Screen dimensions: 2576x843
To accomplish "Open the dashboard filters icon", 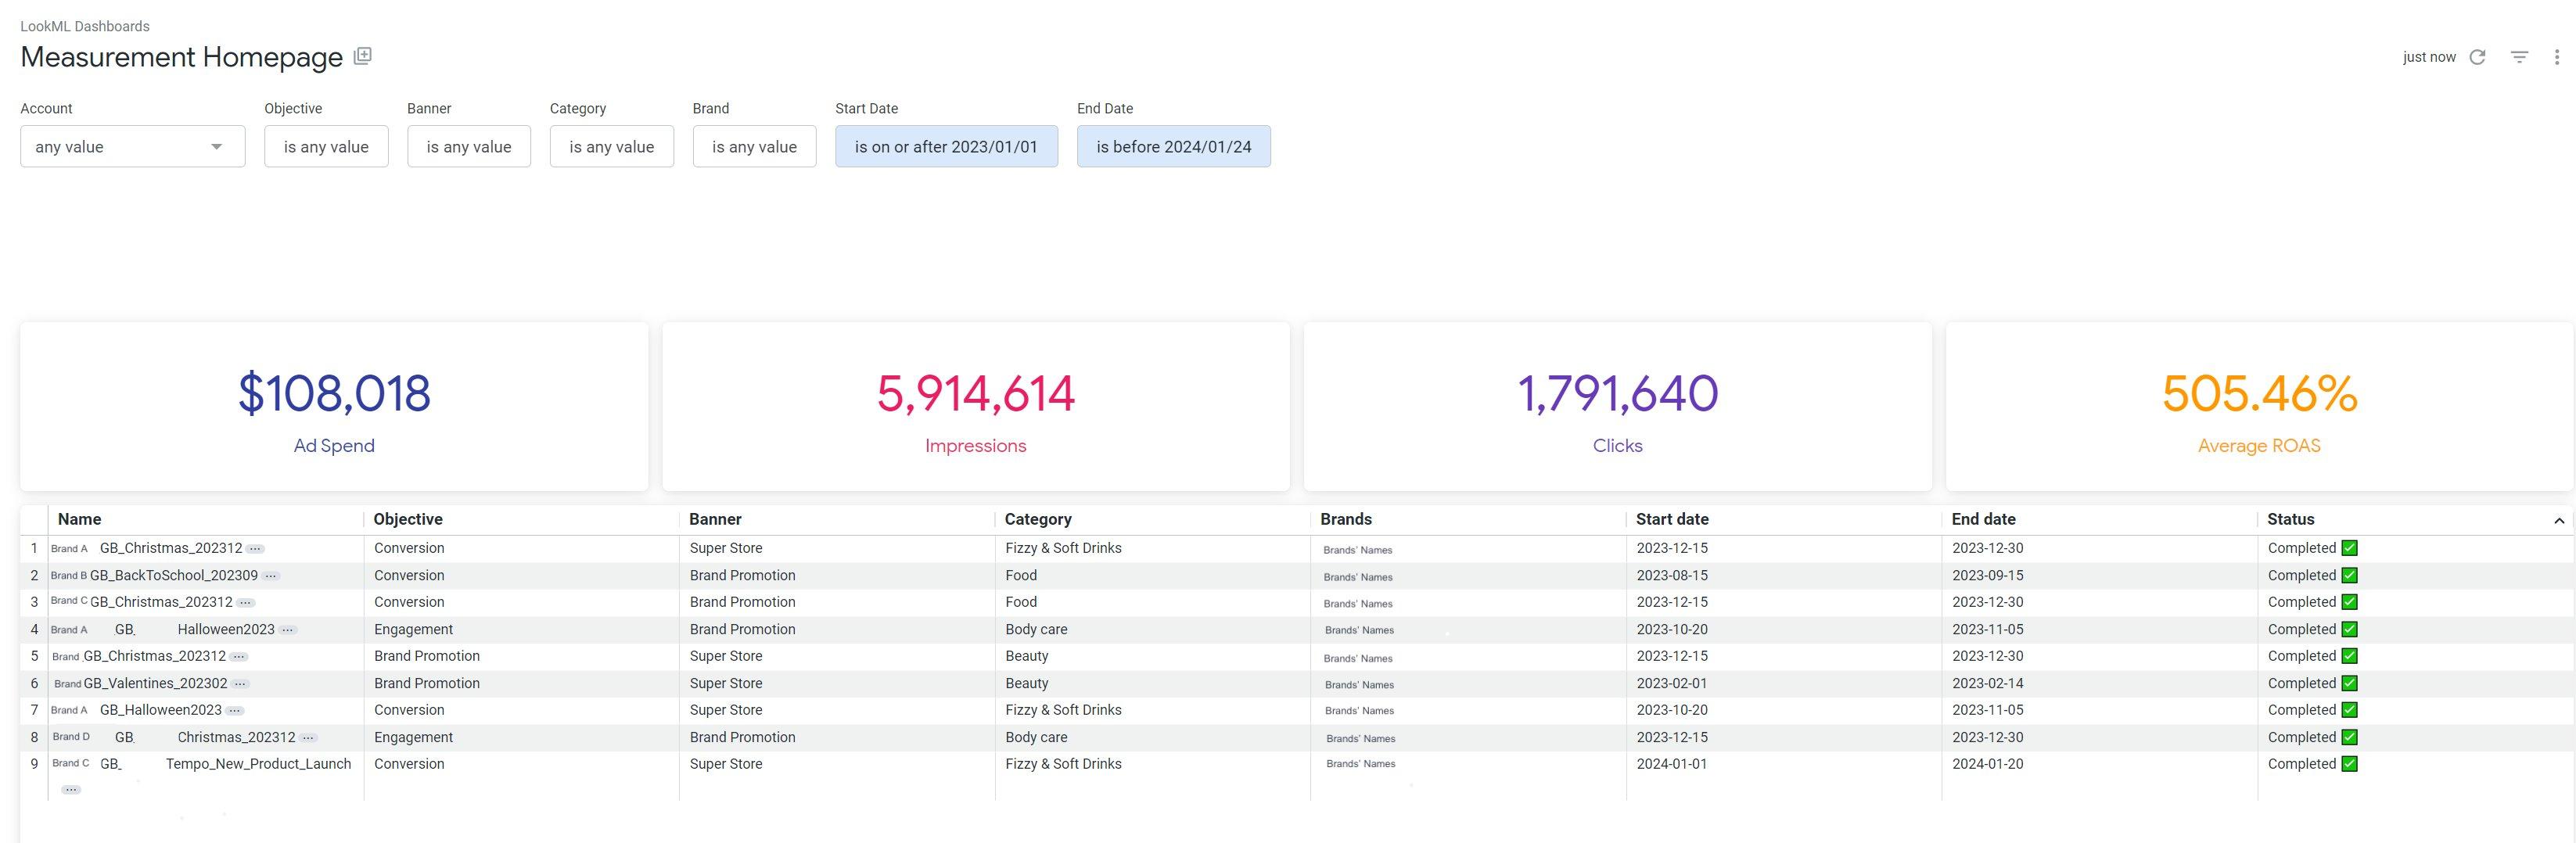I will 2519,57.
